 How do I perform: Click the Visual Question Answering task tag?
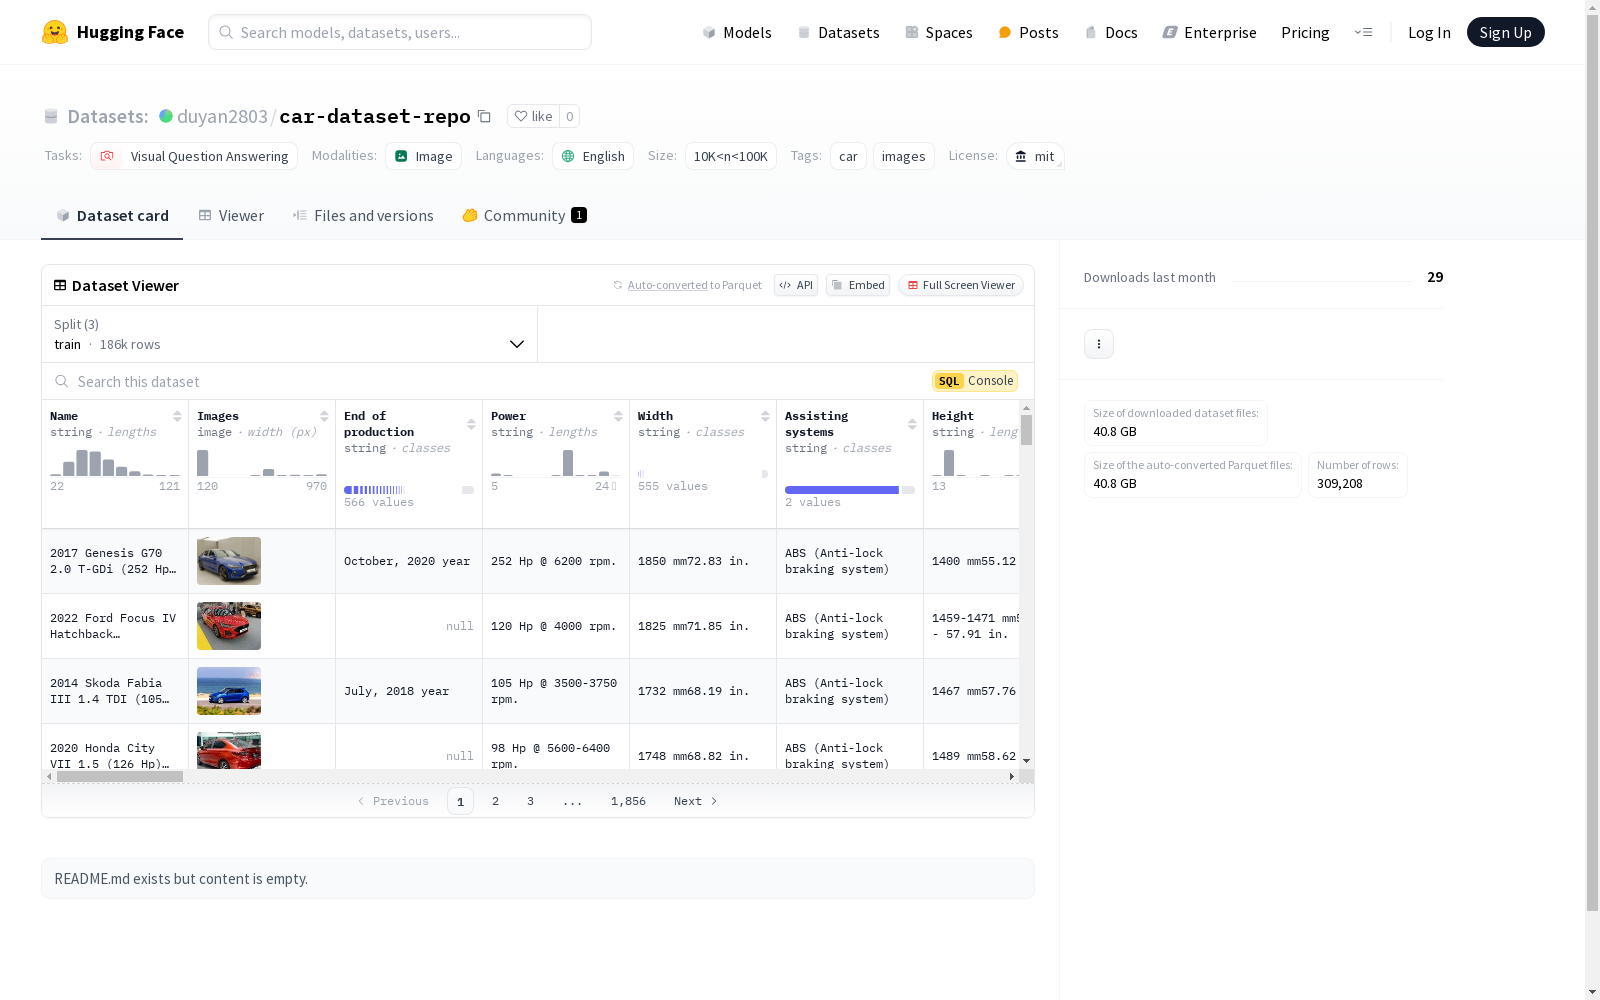(194, 156)
